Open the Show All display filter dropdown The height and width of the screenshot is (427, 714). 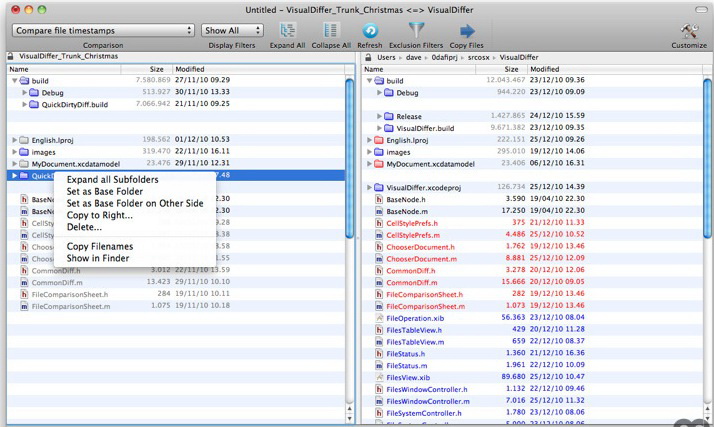tap(231, 31)
